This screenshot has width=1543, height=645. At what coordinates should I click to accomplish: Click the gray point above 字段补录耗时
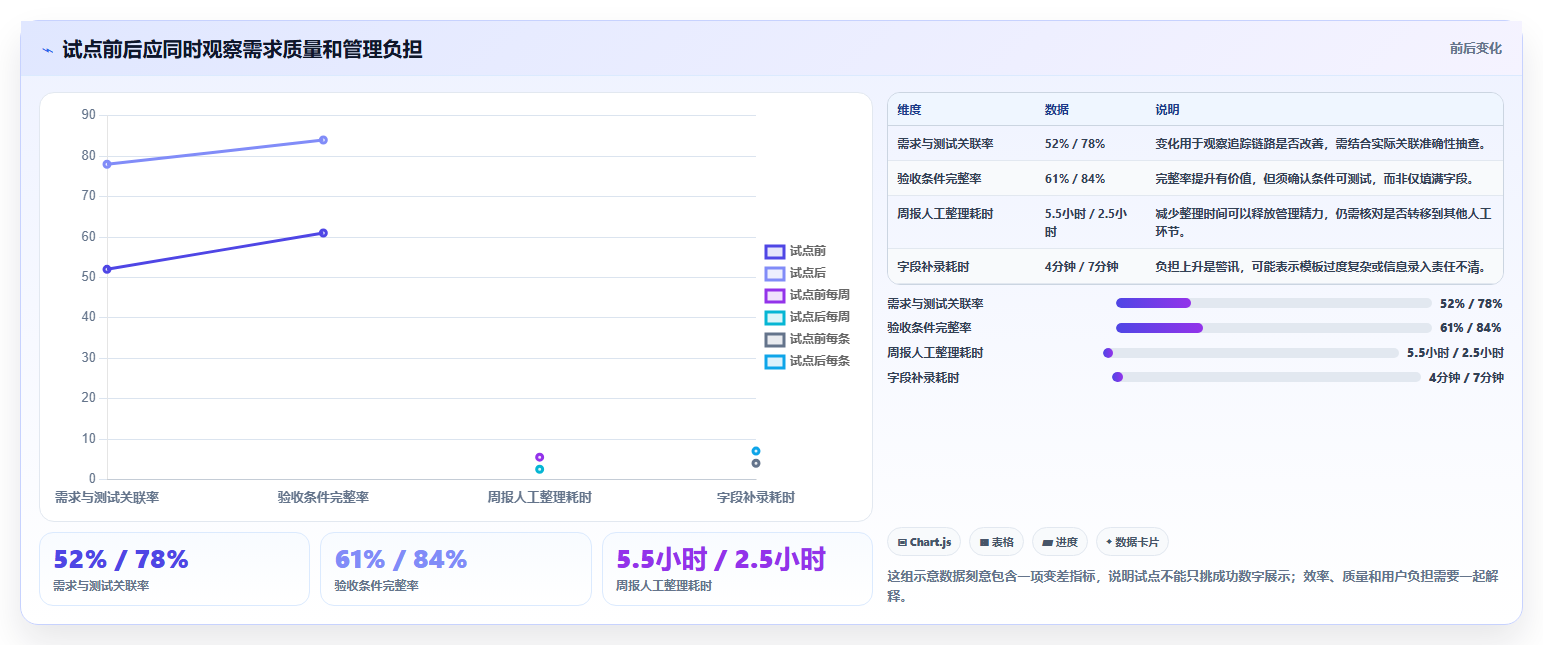point(756,463)
